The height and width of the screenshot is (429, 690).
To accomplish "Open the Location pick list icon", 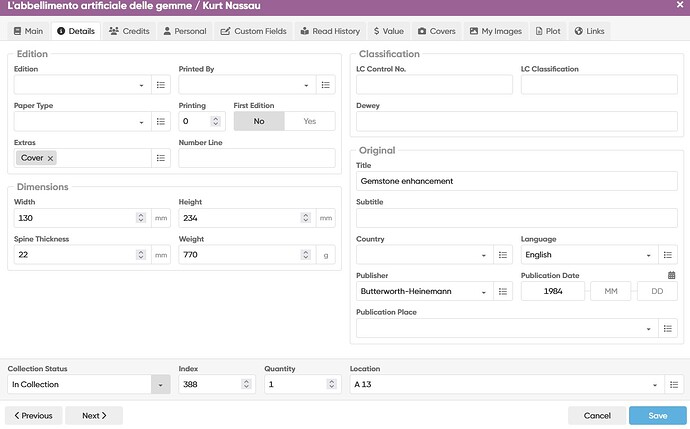I will pos(674,385).
